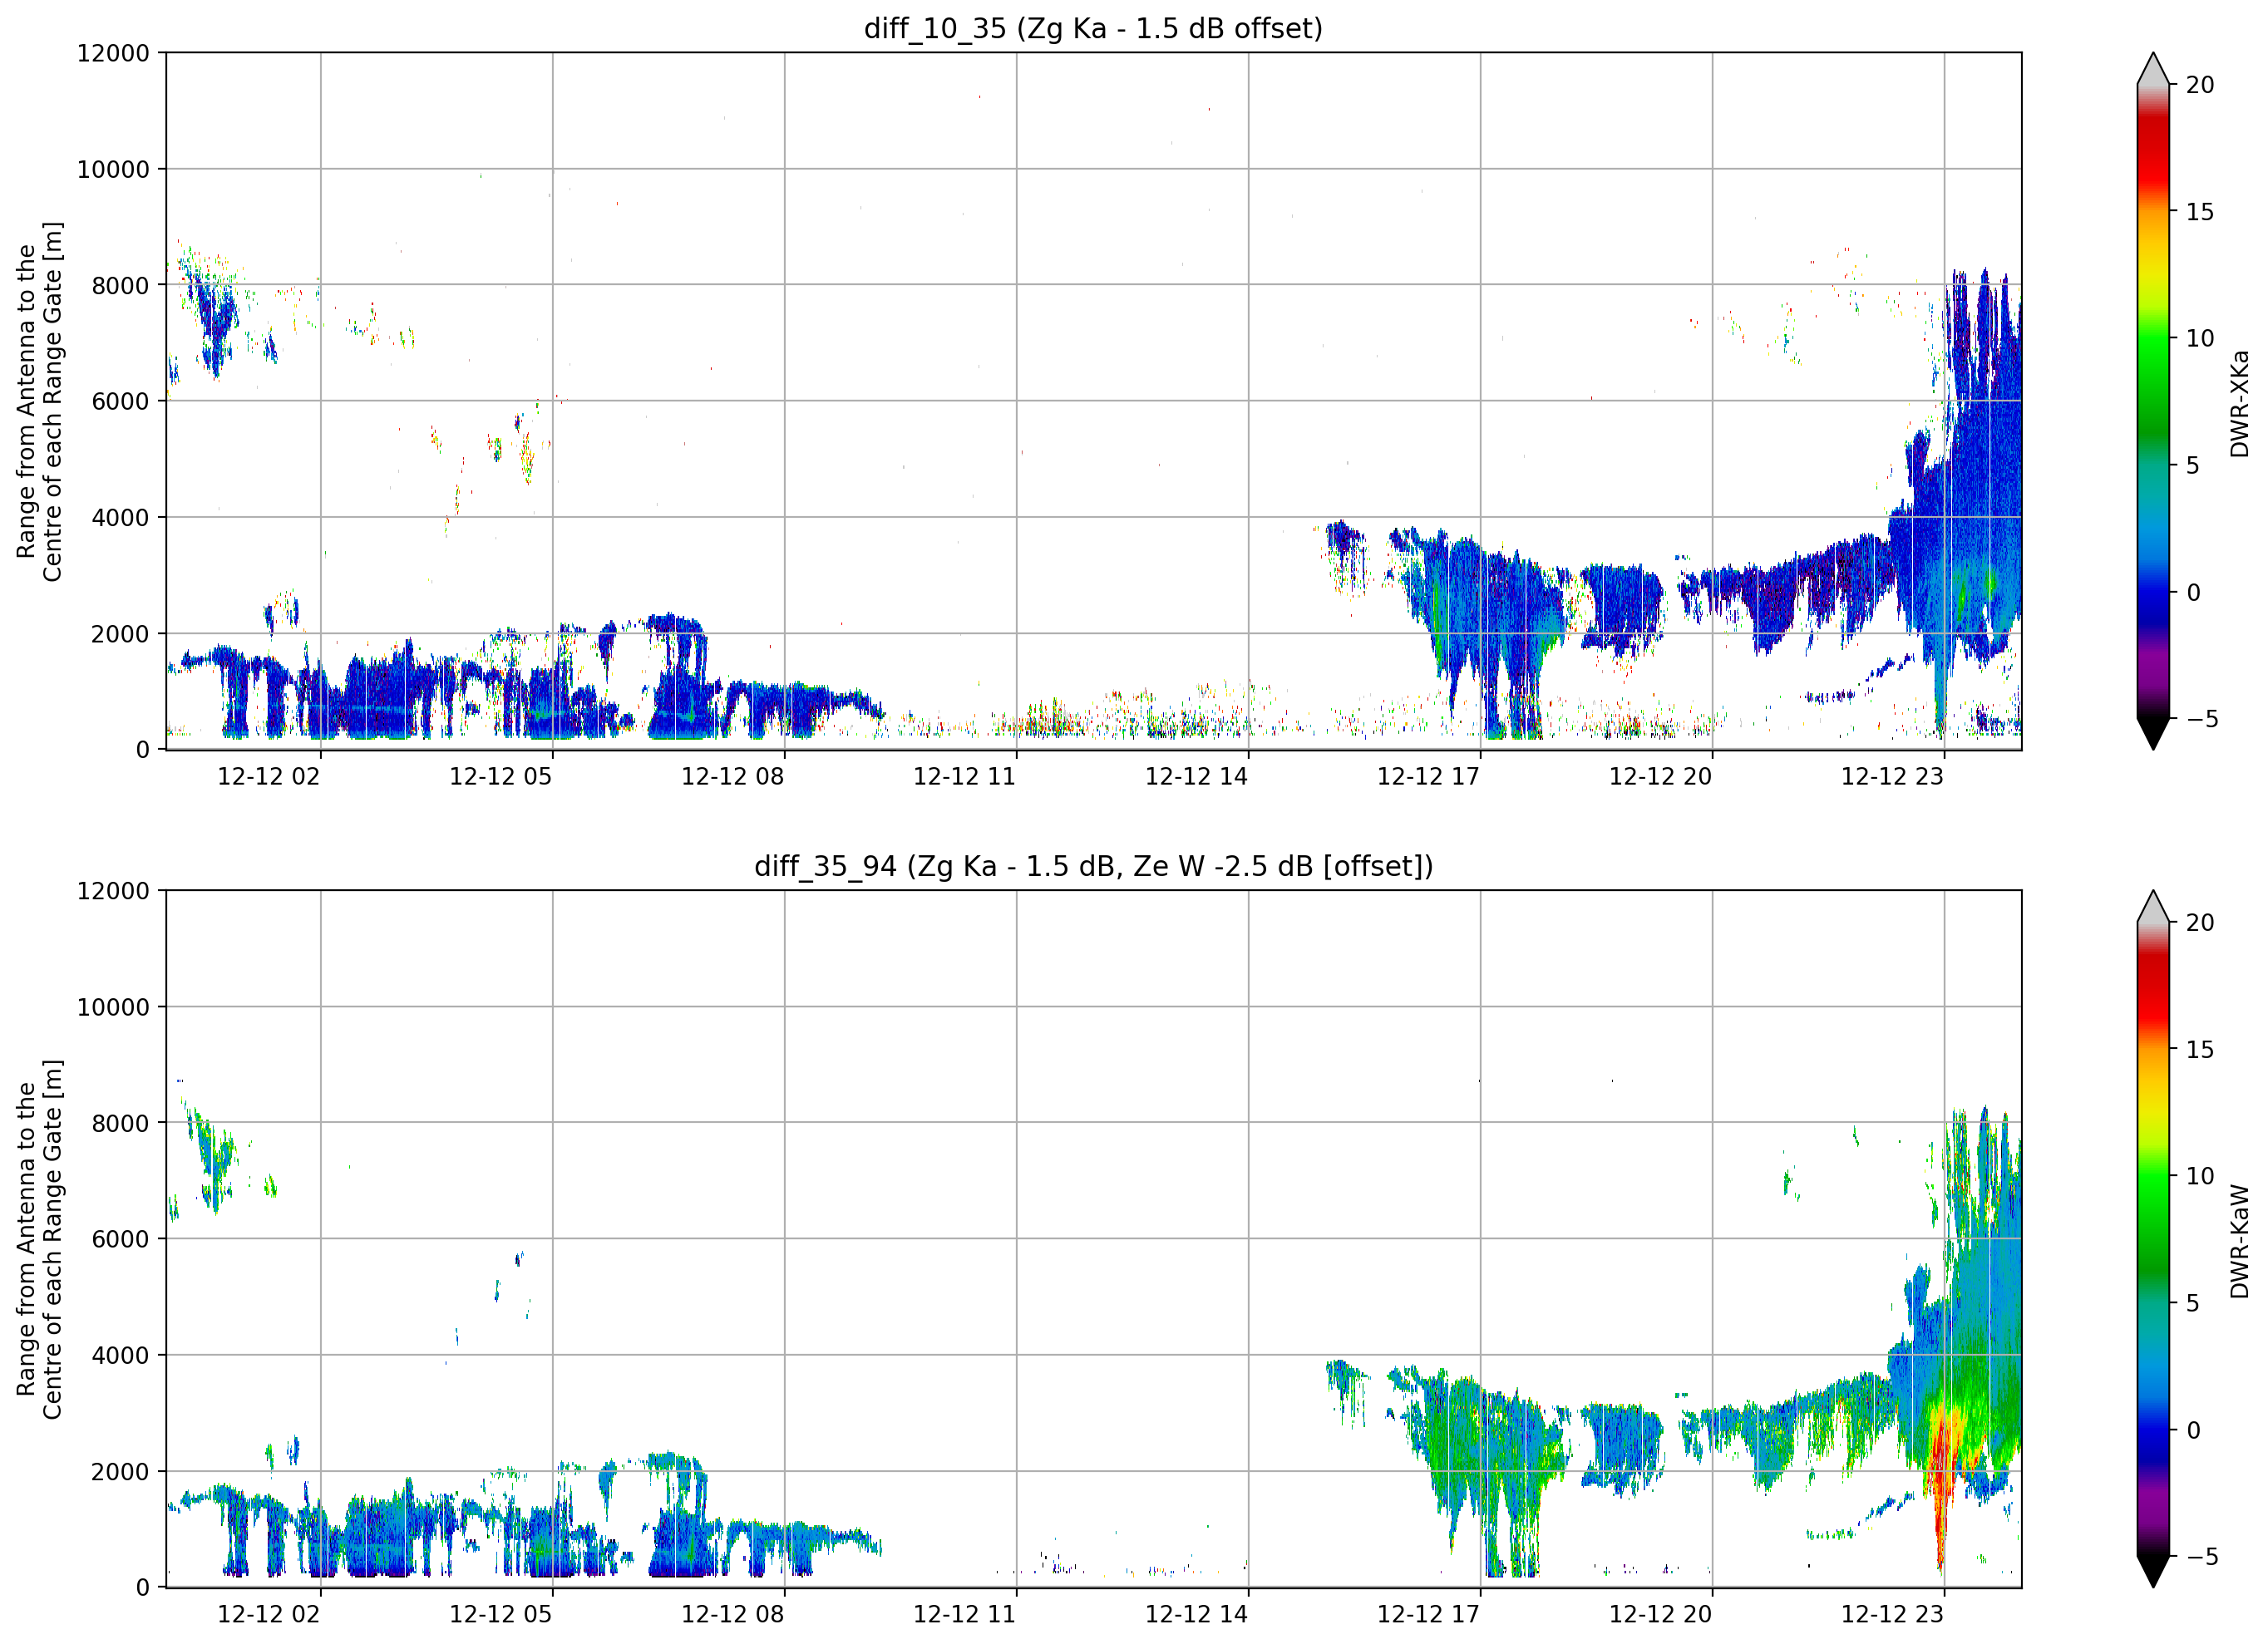Click the 12-12 11 x-tick on bottom plot
2268x1644 pixels.
pos(965,1614)
